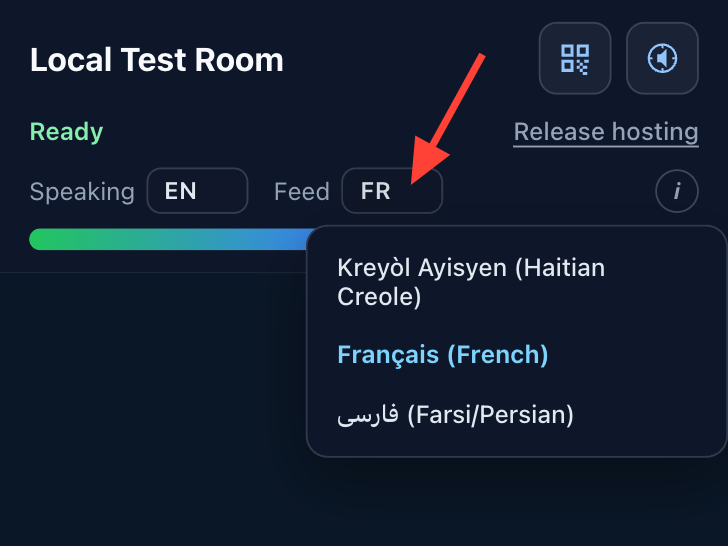Pick Farsi/Persian as feed language
The height and width of the screenshot is (546, 728).
point(455,415)
